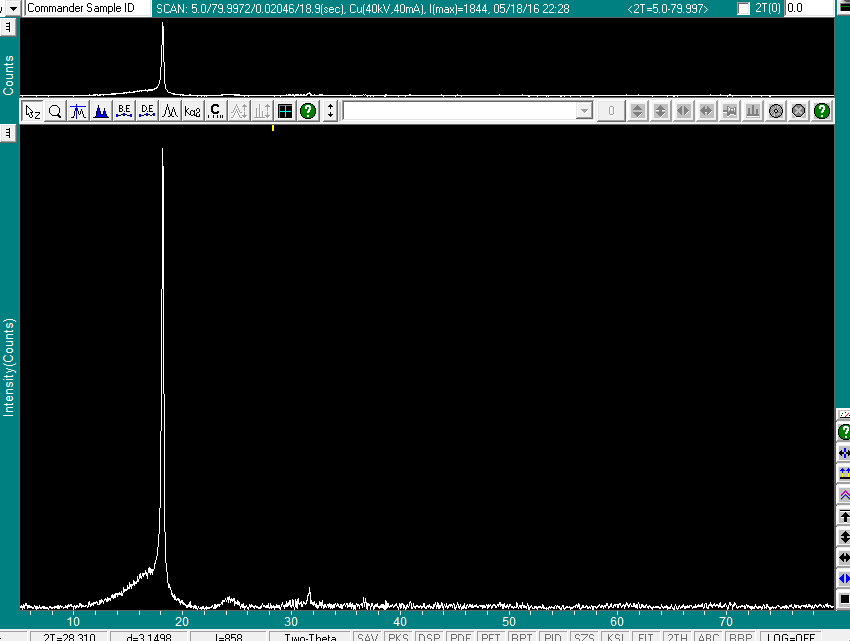Click the Ka2 stripping icon
This screenshot has height=641, width=850.
pyautogui.click(x=192, y=111)
